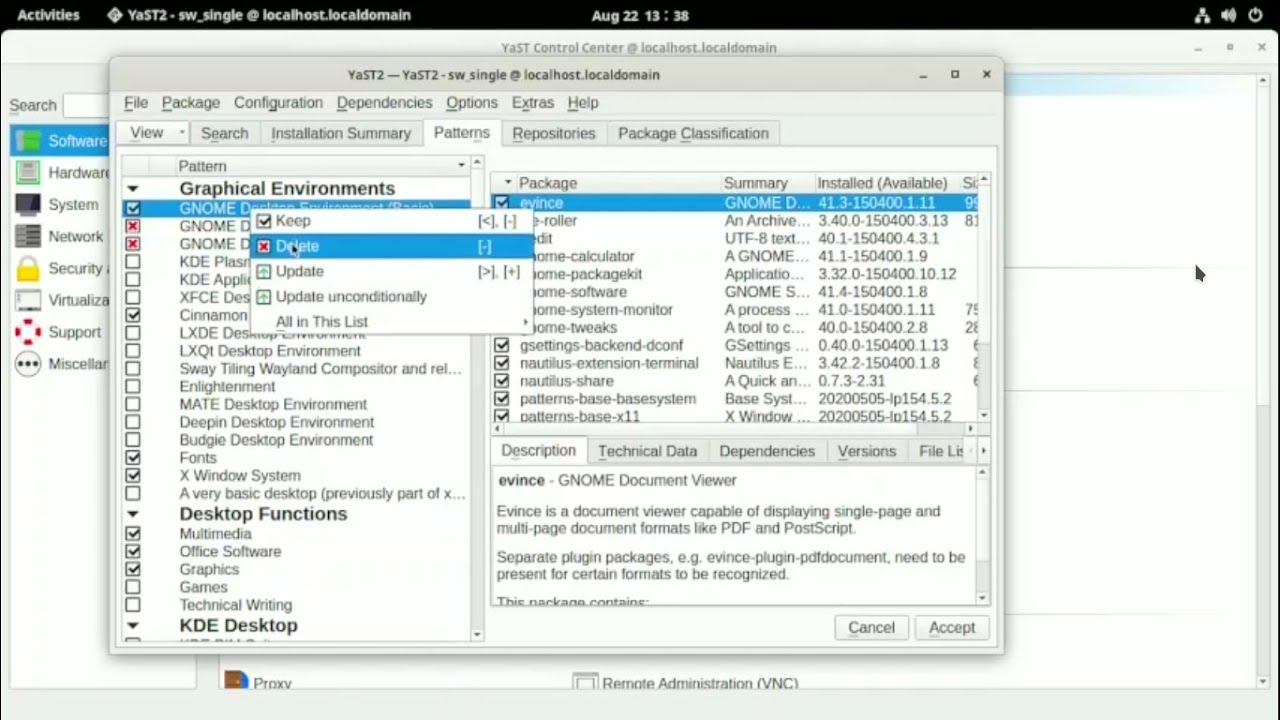This screenshot has width=1280, height=720.
Task: Click the Cancel button
Action: [x=871, y=627]
